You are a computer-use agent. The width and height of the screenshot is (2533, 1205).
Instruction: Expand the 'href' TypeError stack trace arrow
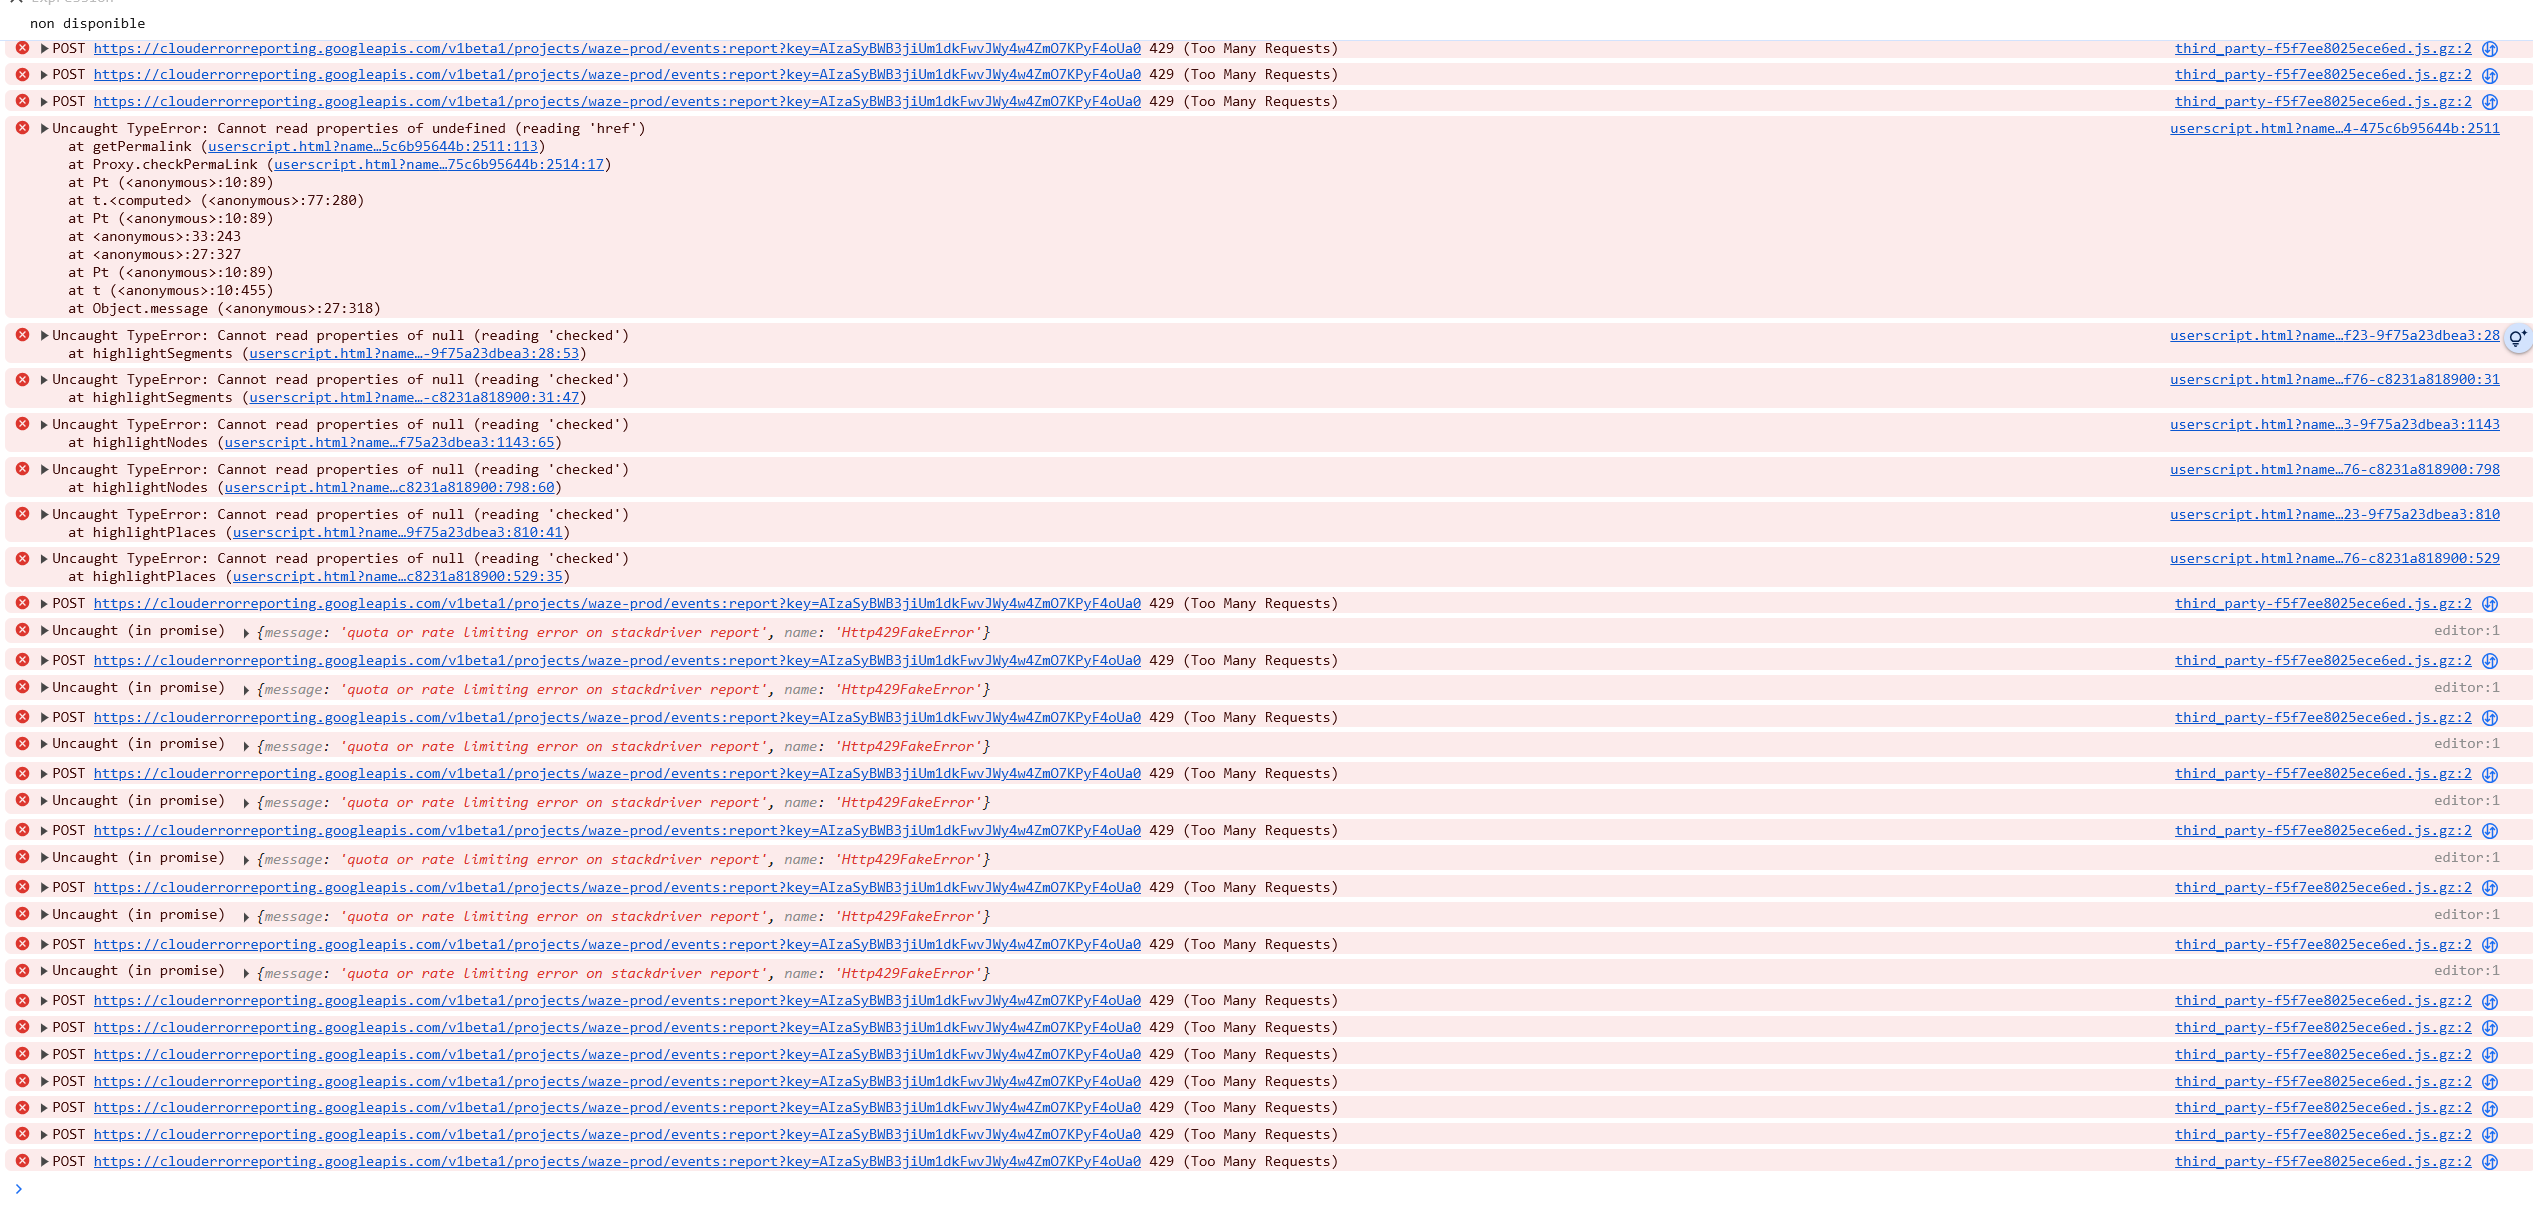point(44,128)
